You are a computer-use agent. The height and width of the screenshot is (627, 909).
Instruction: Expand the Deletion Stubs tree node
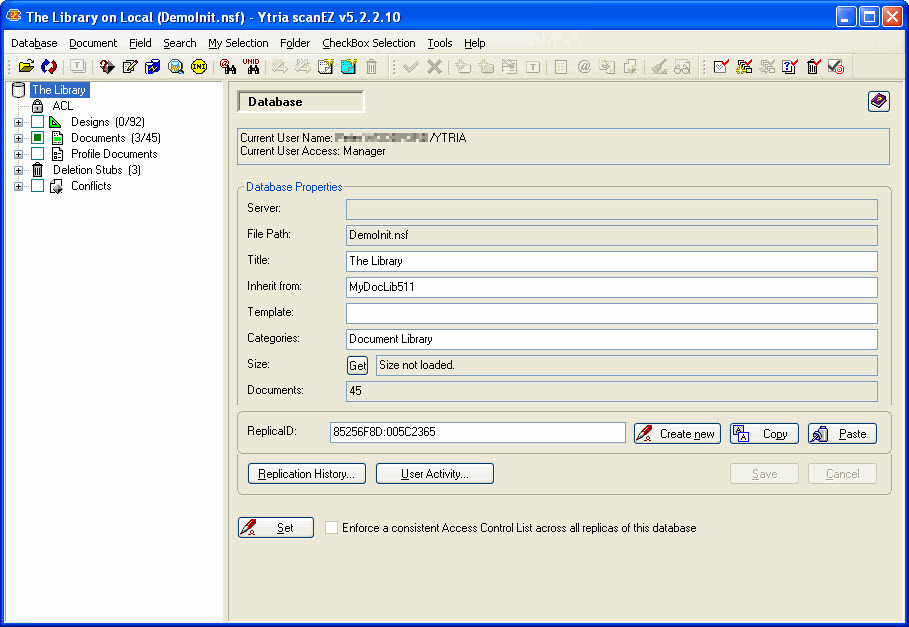pos(18,170)
